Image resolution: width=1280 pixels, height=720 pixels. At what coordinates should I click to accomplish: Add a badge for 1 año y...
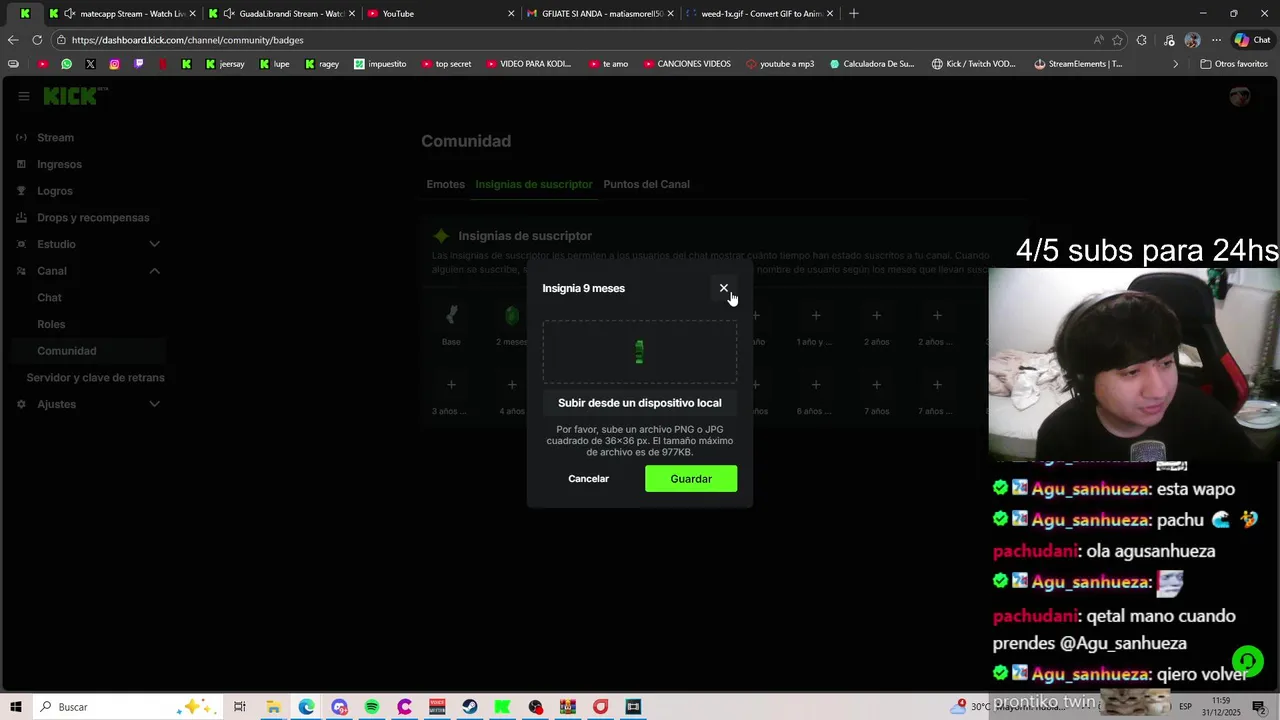click(x=816, y=316)
